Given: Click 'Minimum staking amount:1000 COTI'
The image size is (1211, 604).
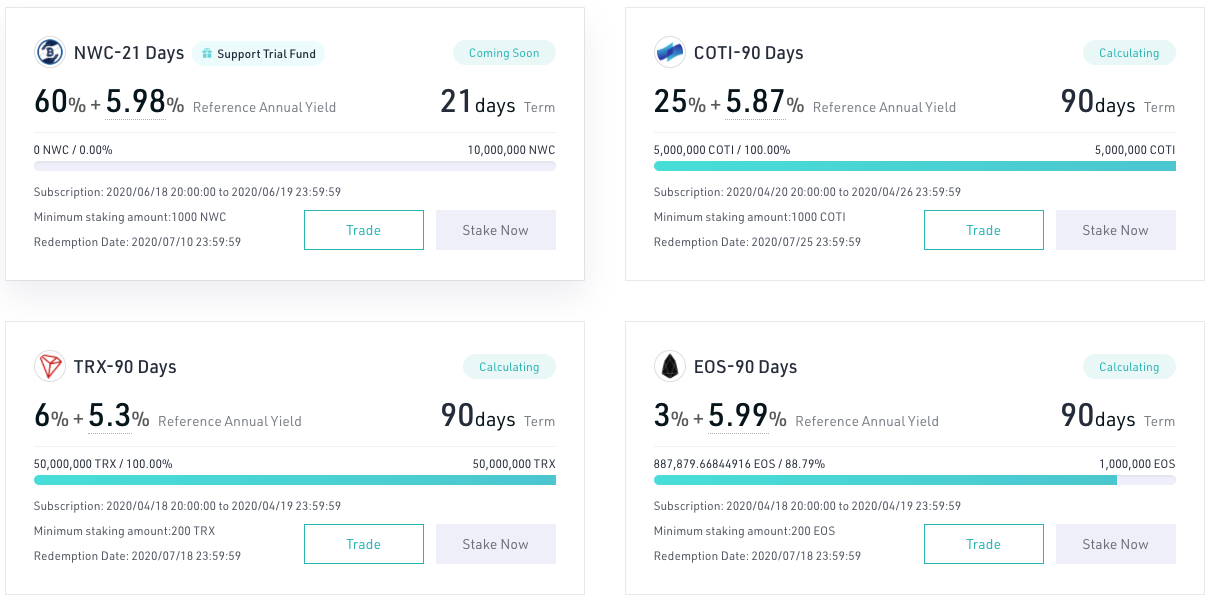Looking at the screenshot, I should [x=750, y=217].
